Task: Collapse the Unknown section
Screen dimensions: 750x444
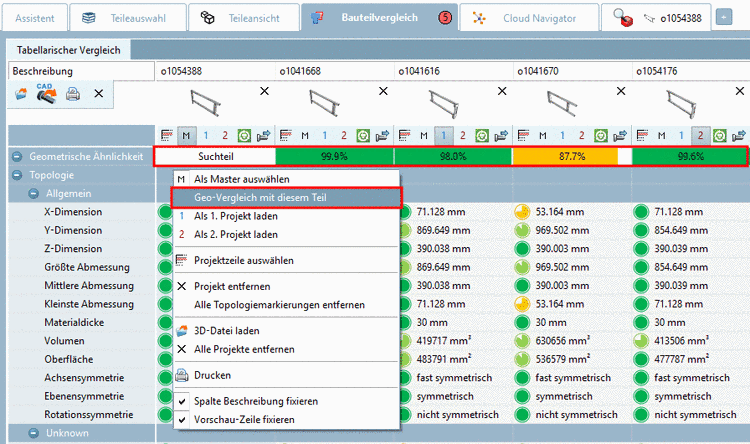Action: point(33,433)
